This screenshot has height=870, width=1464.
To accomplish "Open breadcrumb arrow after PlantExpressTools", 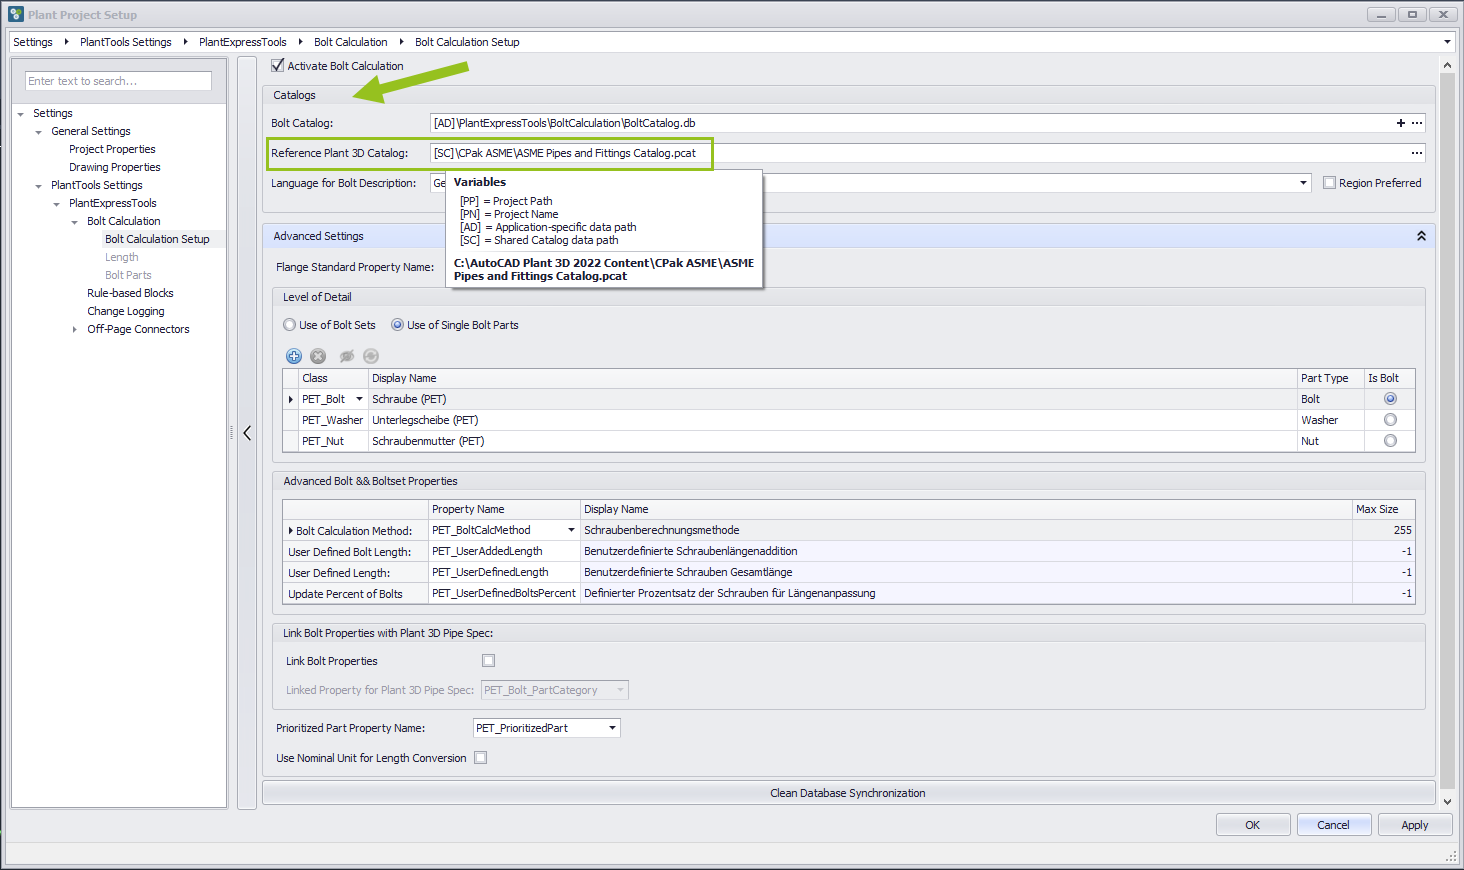I will coord(300,42).
